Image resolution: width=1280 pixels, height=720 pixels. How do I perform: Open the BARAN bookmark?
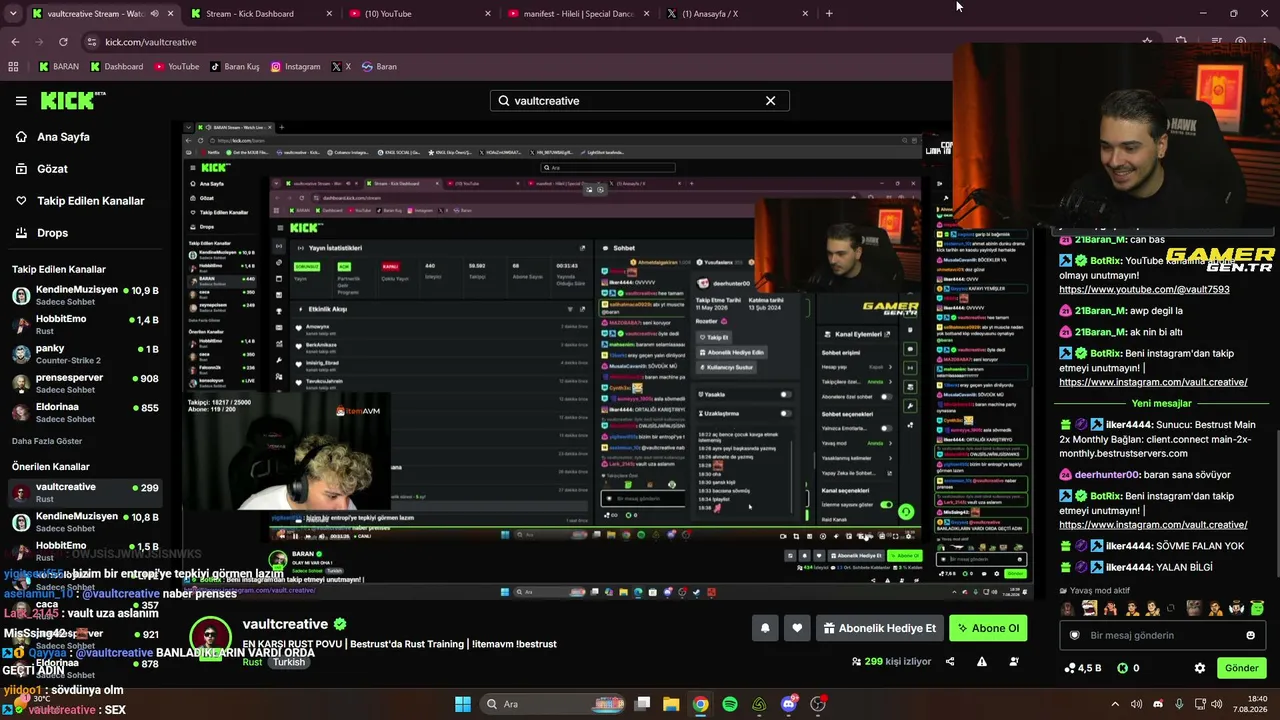coord(58,67)
